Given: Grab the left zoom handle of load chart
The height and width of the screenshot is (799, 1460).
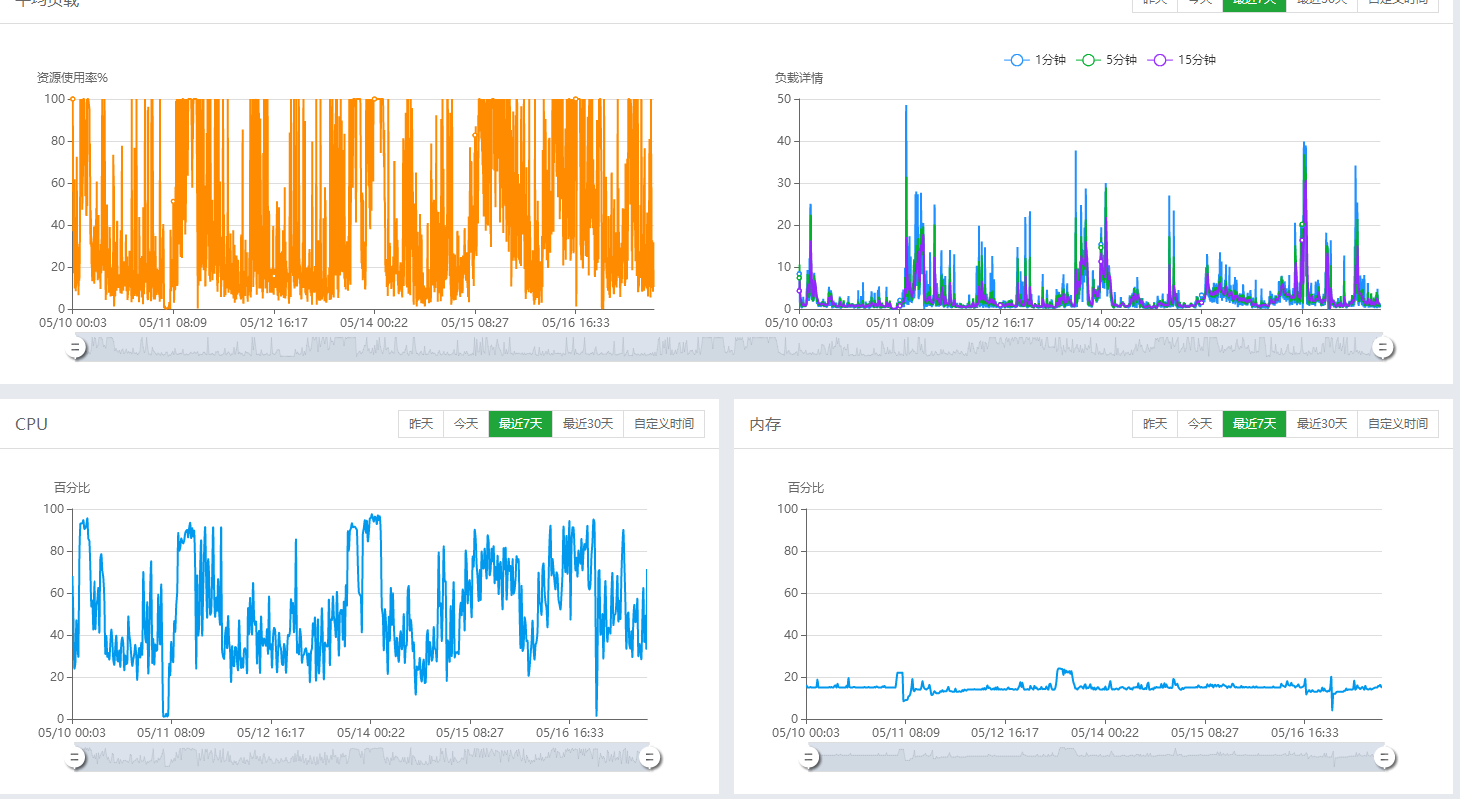Looking at the screenshot, I should point(75,348).
